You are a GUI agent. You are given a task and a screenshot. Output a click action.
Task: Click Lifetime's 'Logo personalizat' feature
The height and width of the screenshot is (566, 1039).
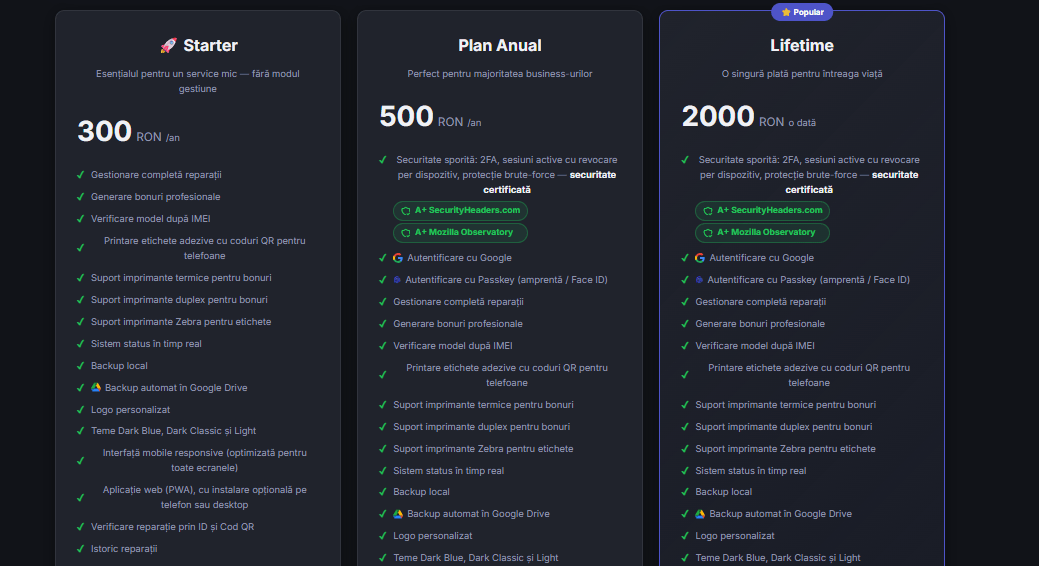tap(735, 536)
